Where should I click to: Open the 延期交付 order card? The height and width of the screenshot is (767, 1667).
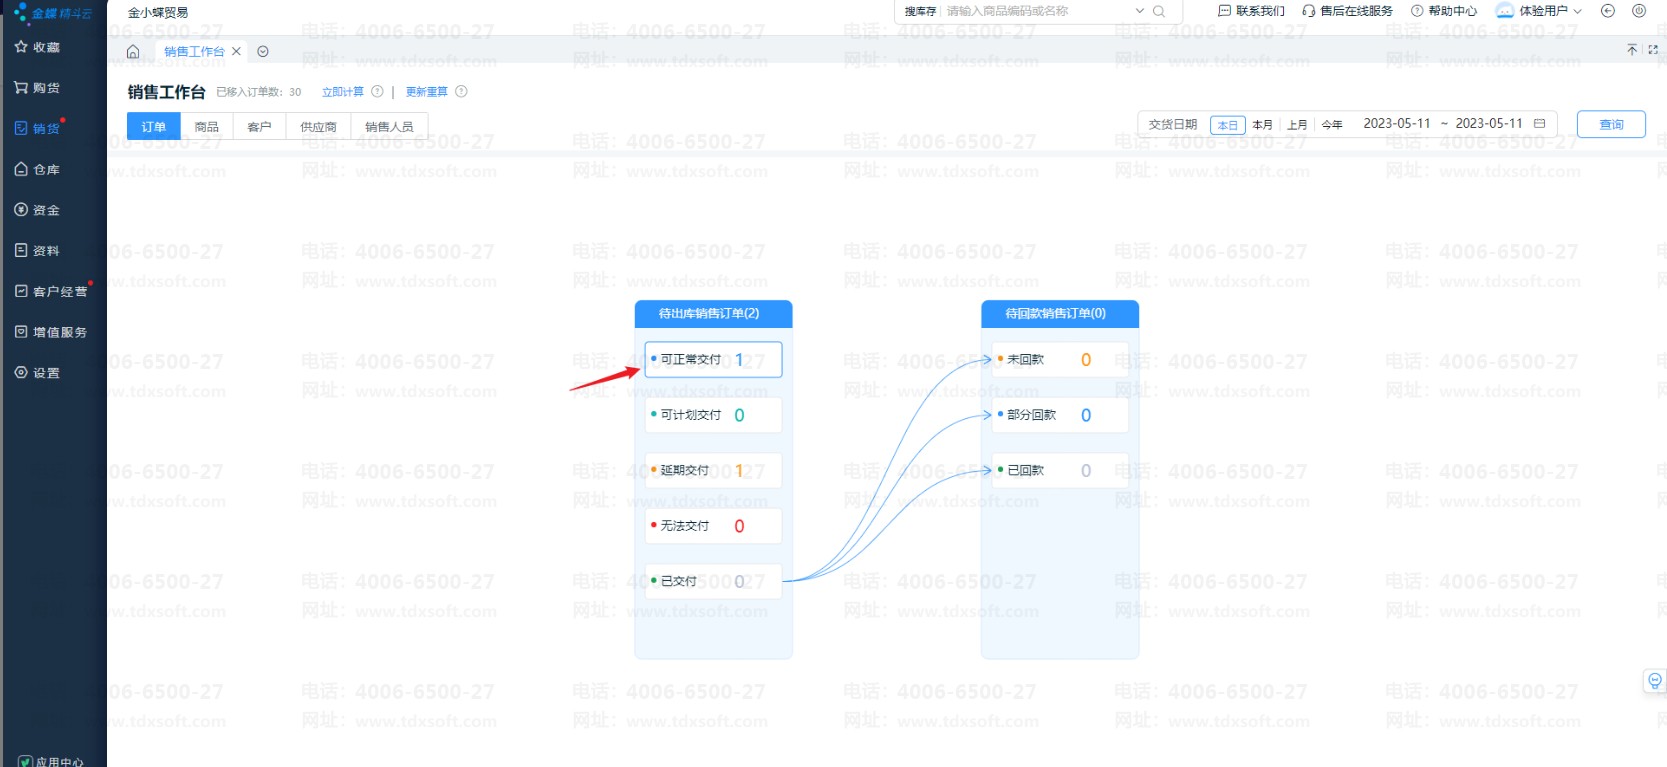click(x=713, y=470)
